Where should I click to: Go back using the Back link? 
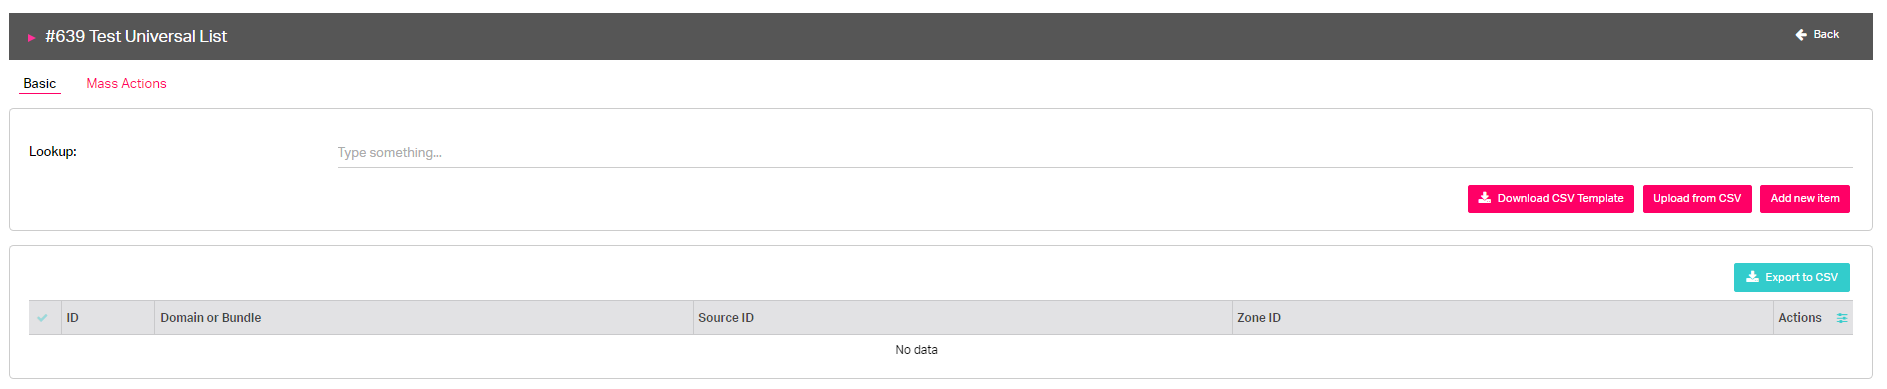pyautogui.click(x=1817, y=34)
